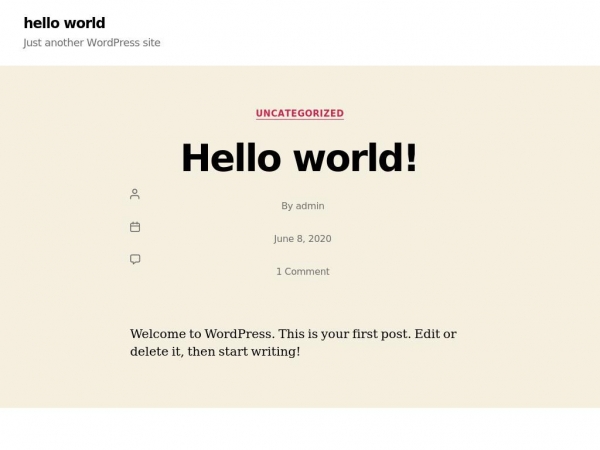
Task: Click the calendar post date icon
Action: (135, 227)
